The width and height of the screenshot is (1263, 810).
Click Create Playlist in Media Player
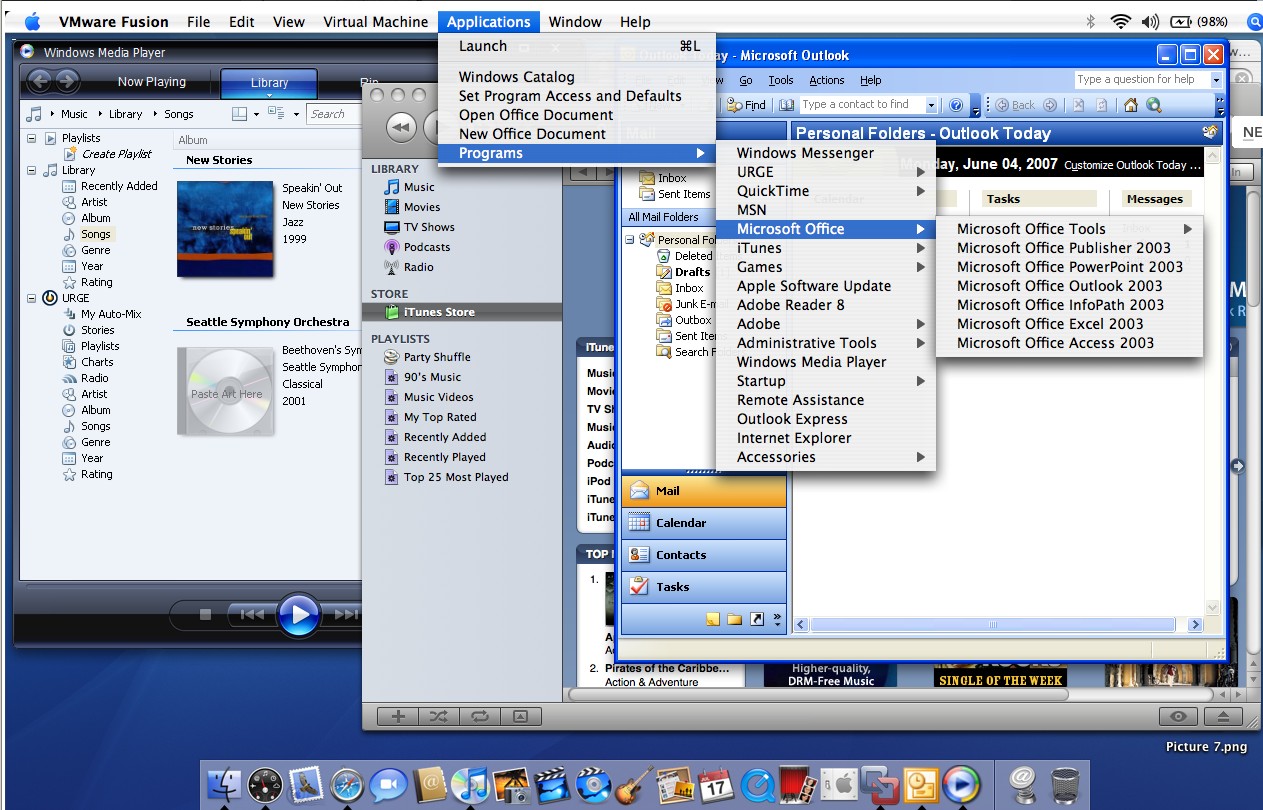coord(116,154)
